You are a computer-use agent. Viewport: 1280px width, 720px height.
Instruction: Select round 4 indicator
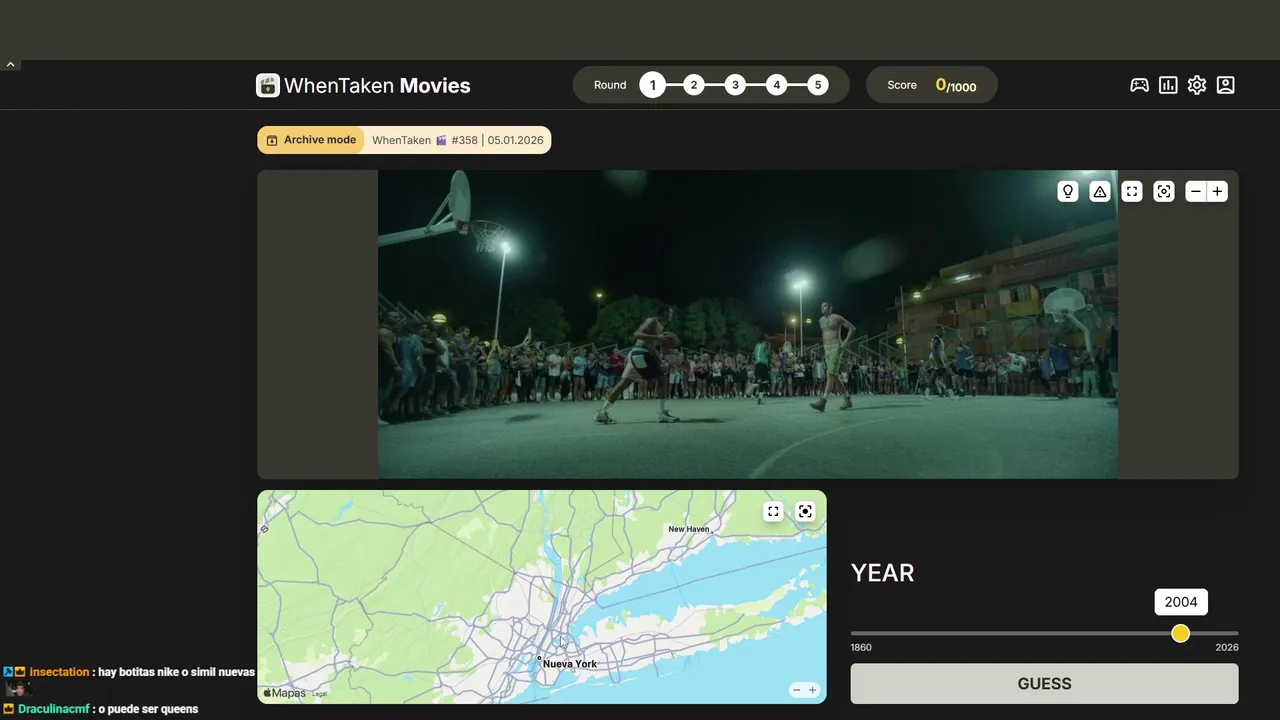click(777, 85)
